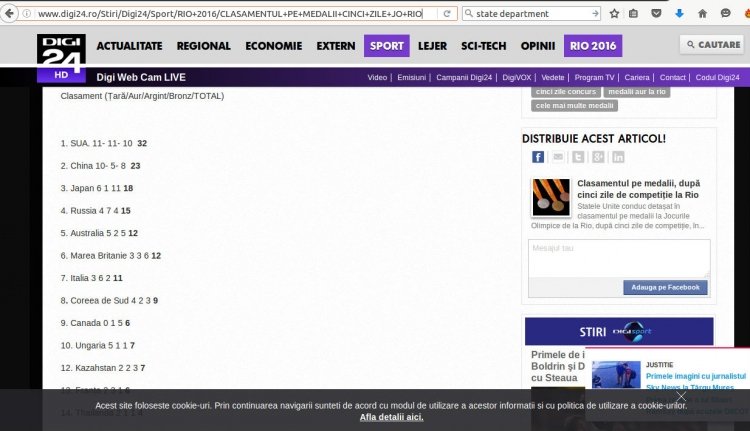
Task: Click the 'medalii aur la rio' tag
Action: click(x=637, y=91)
